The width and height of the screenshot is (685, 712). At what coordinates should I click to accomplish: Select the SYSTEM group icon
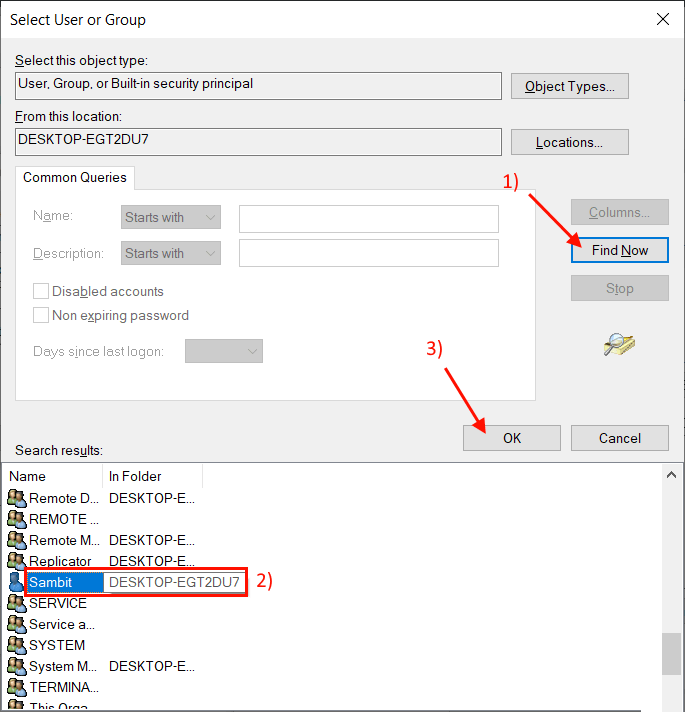pos(17,645)
